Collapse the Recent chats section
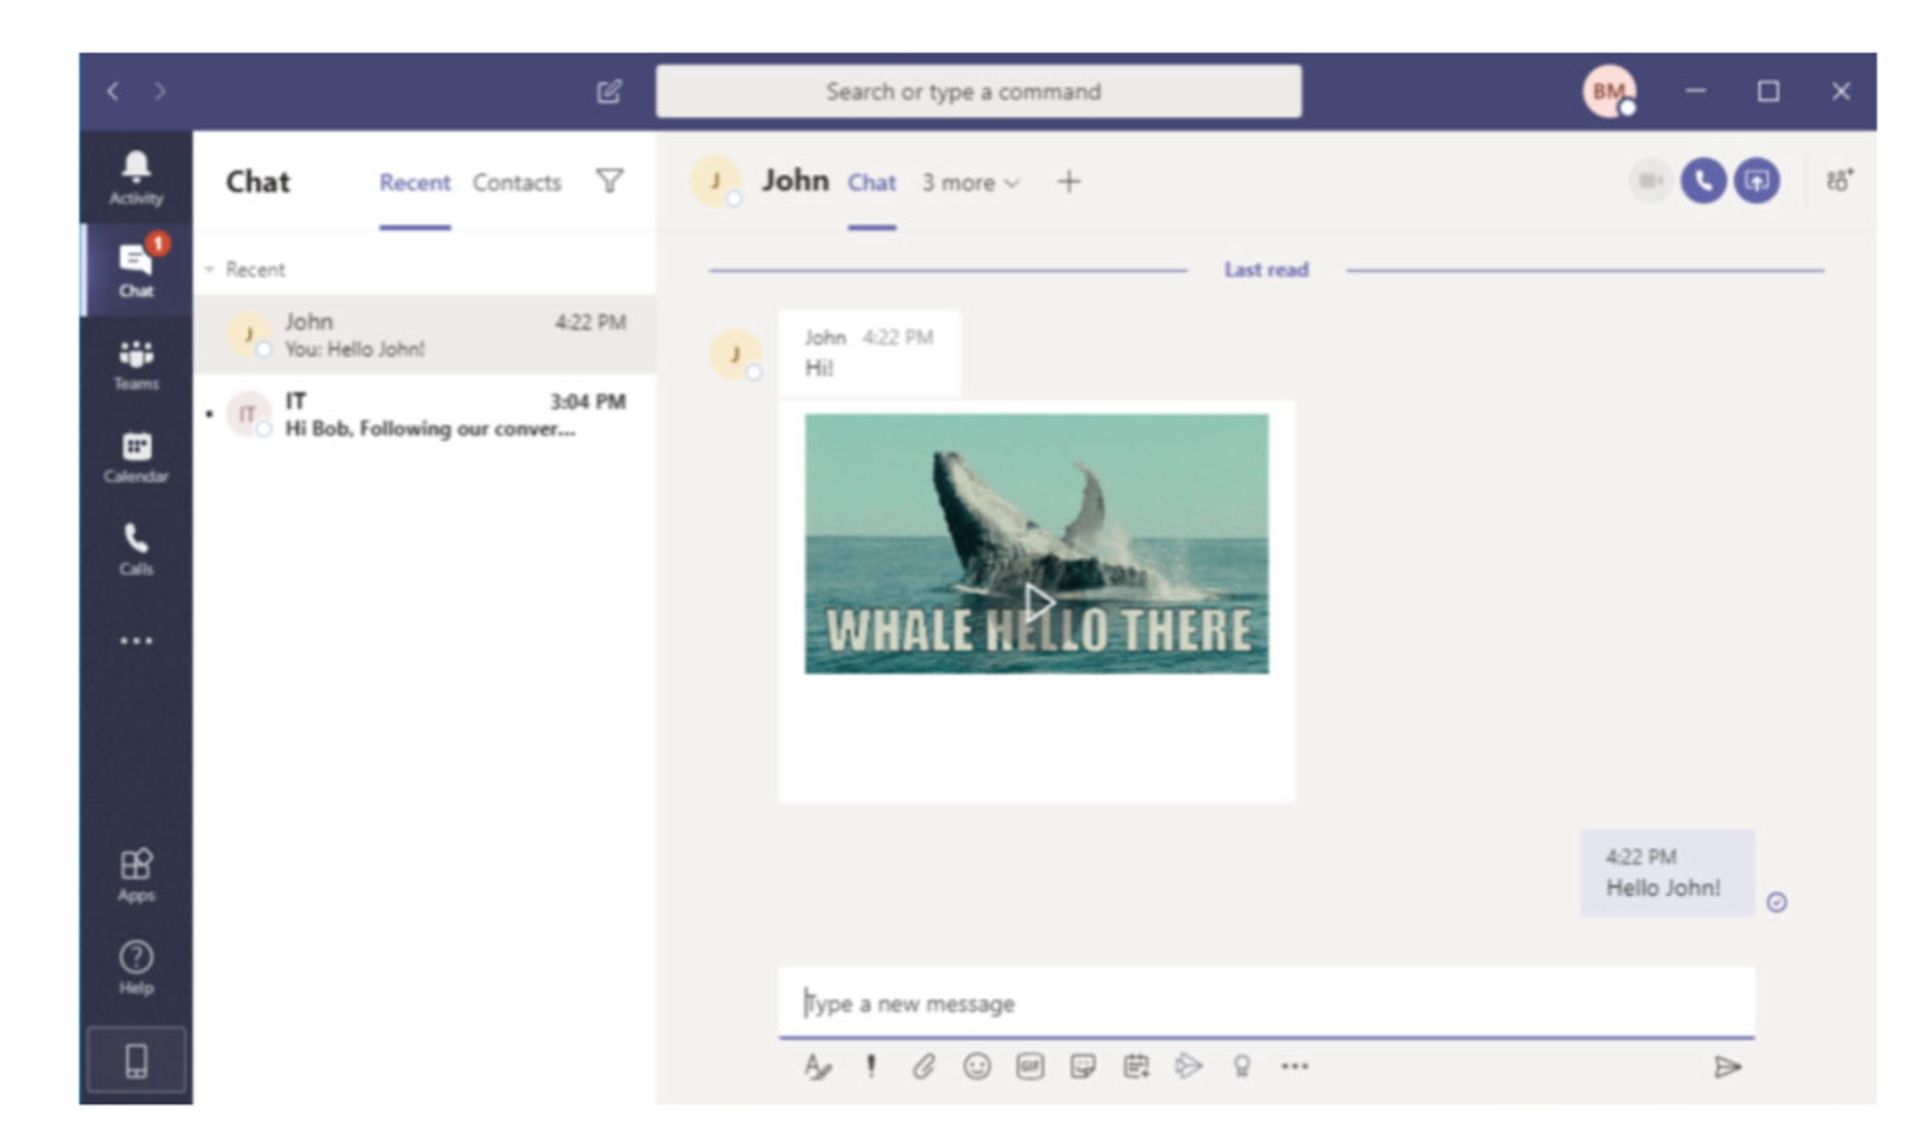The width and height of the screenshot is (1920, 1136). 210,270
